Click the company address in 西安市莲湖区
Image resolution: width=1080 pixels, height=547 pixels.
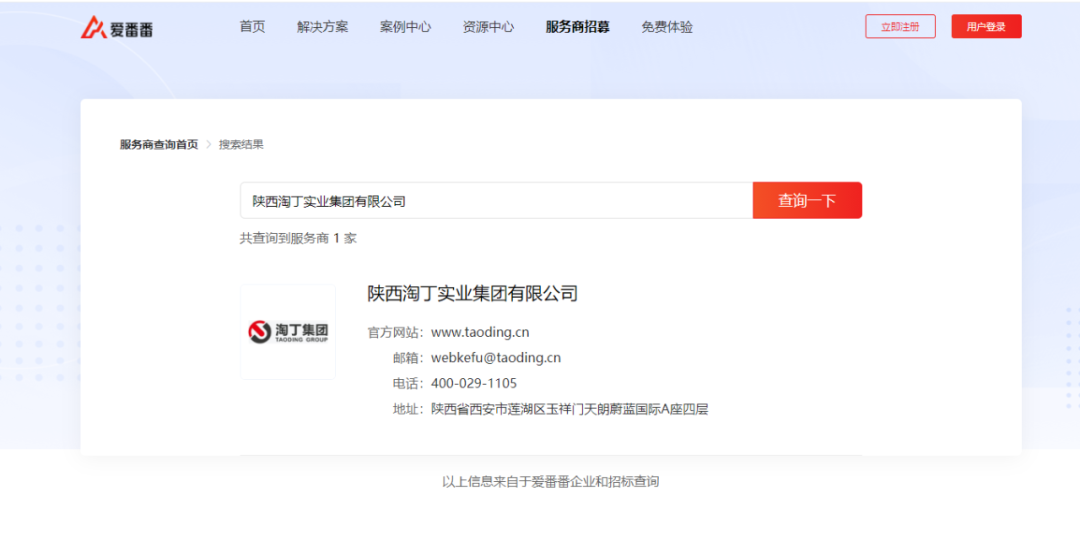click(569, 409)
